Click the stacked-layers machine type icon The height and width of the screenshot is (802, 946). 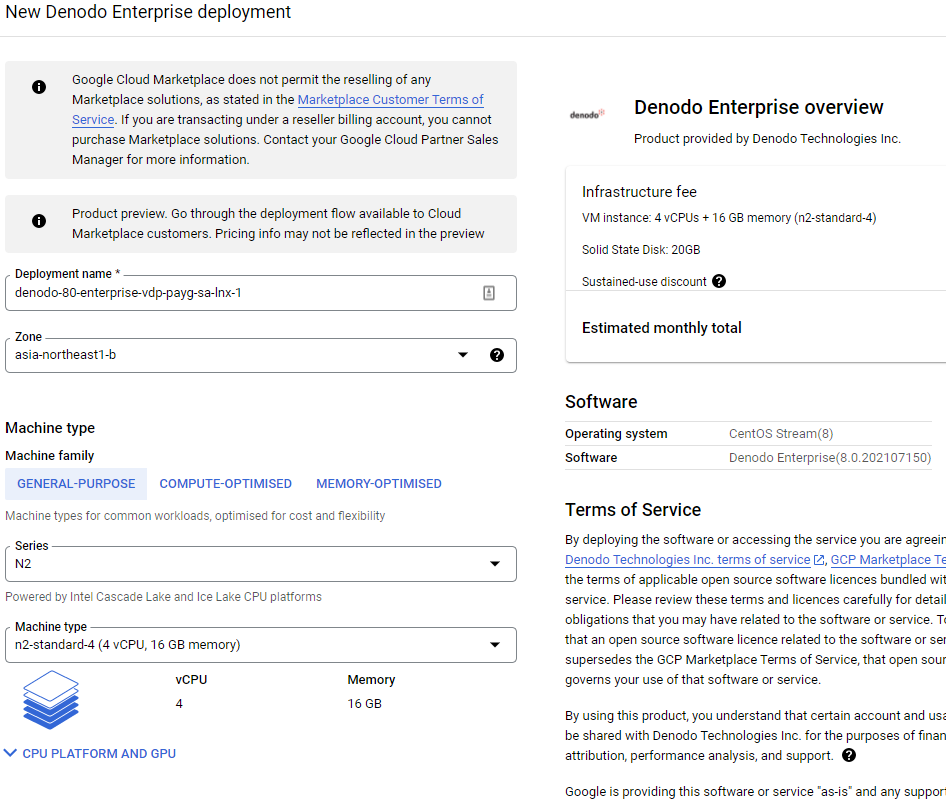tap(51, 699)
